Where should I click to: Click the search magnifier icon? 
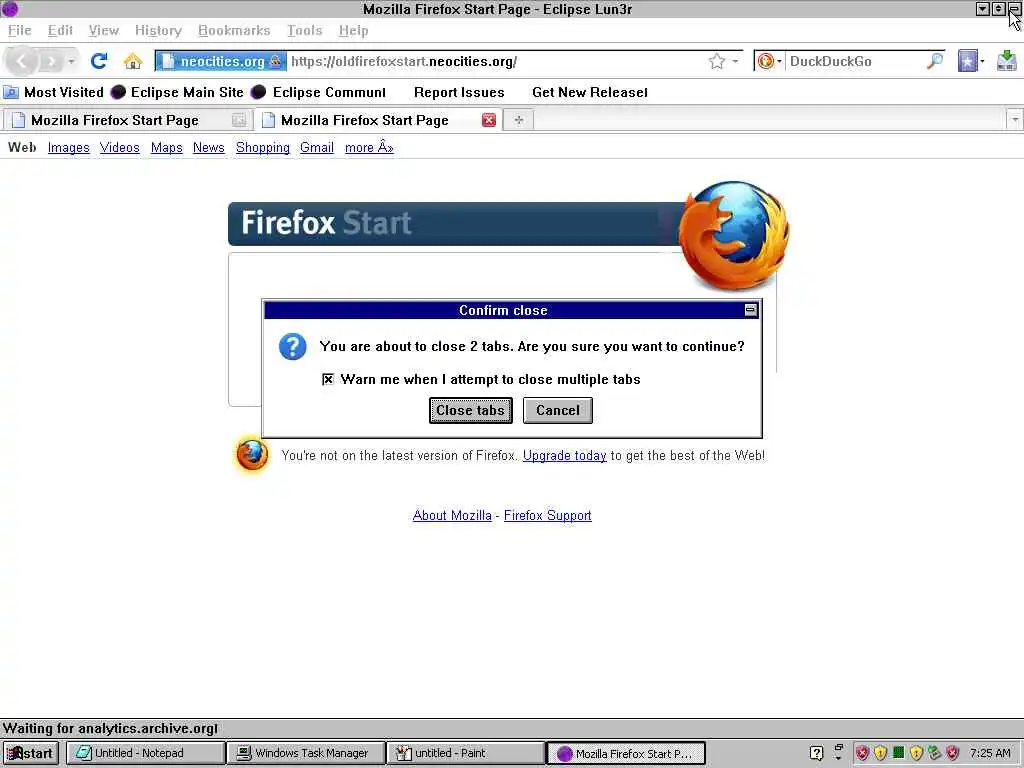(x=935, y=61)
